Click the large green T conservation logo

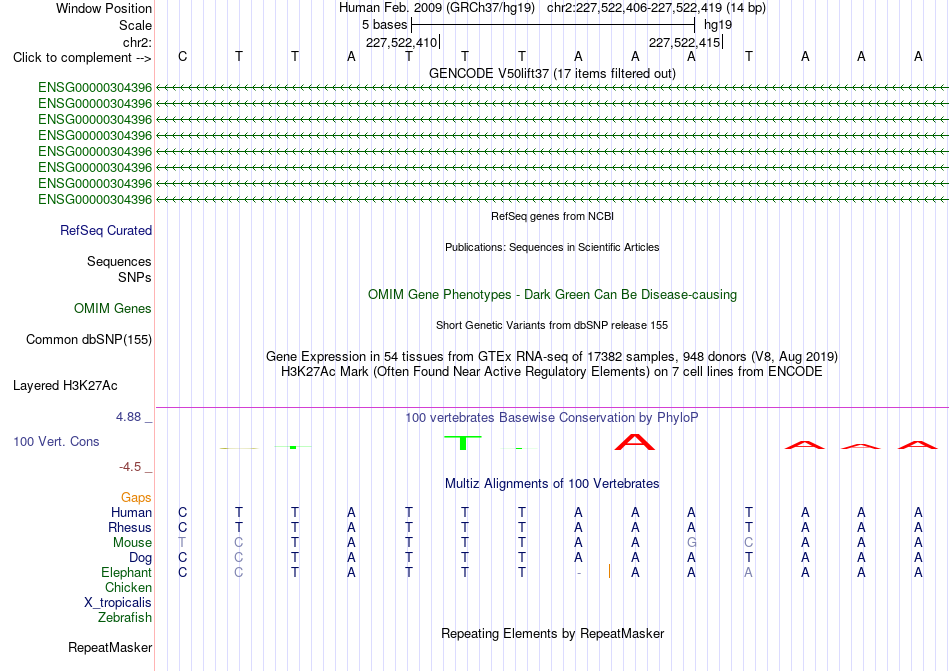click(463, 443)
